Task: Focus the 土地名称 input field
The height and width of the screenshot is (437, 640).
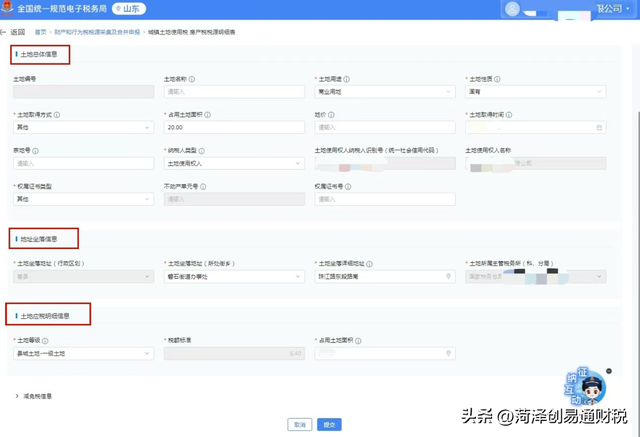Action: point(234,92)
